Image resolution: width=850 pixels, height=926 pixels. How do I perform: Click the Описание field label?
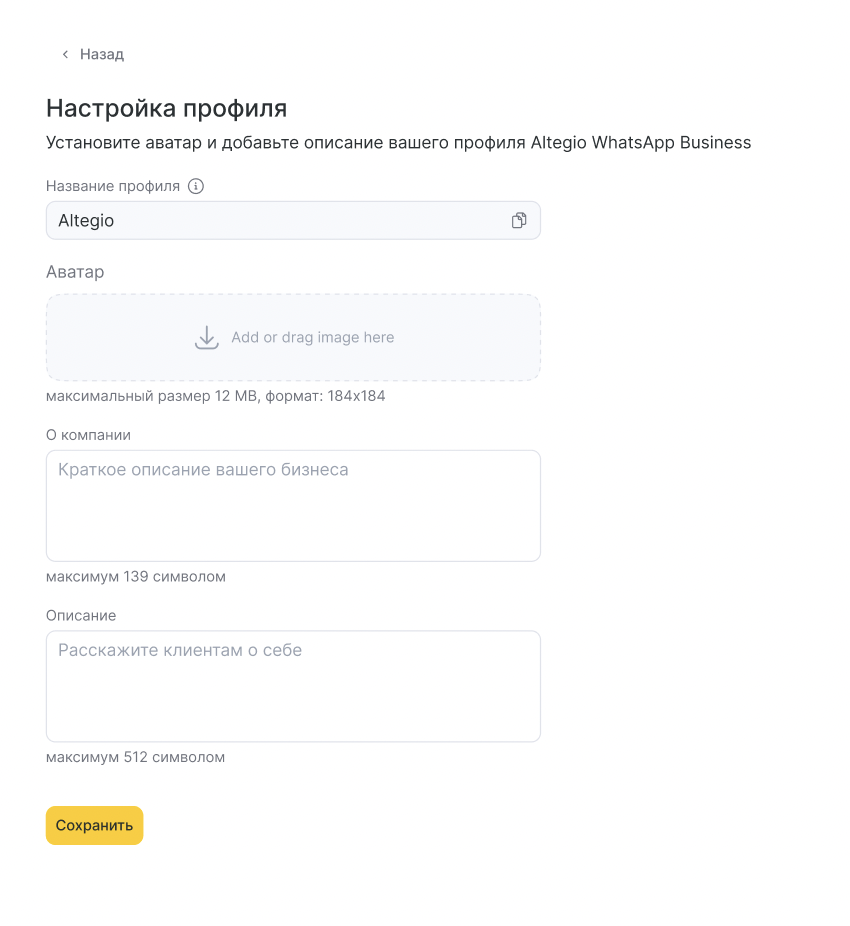(x=81, y=615)
